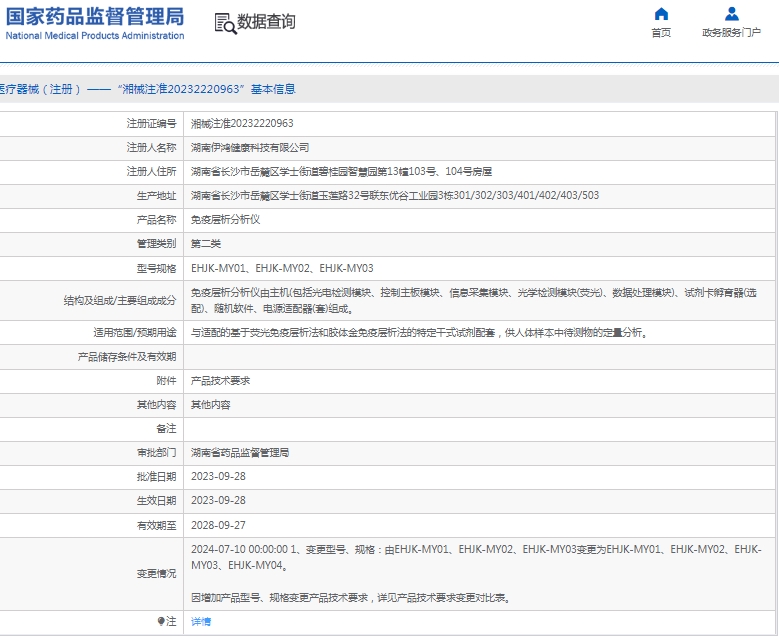Click the 附件 row label

coord(166,381)
